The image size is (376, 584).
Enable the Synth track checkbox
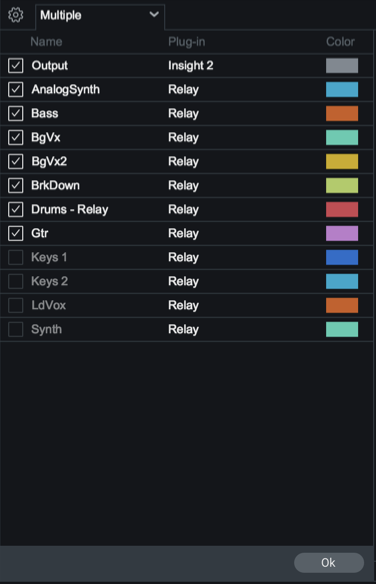tap(16, 329)
